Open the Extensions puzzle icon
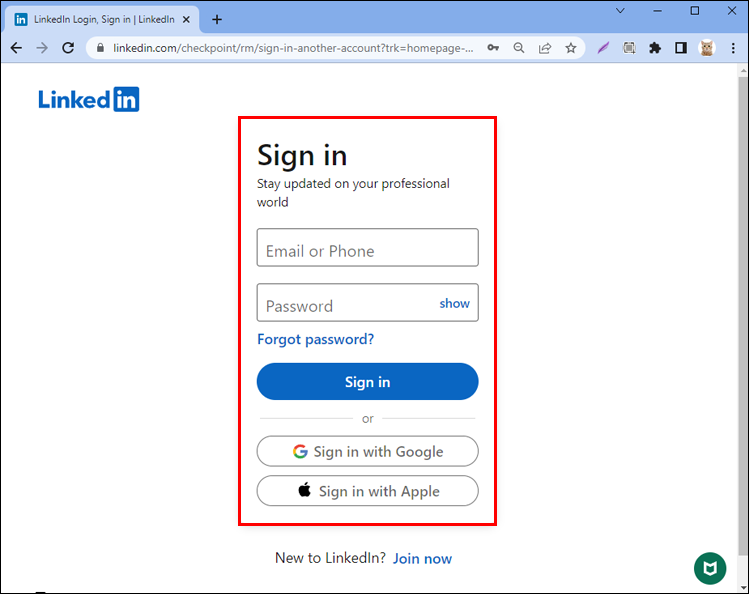749x594 pixels. pyautogui.click(x=655, y=47)
